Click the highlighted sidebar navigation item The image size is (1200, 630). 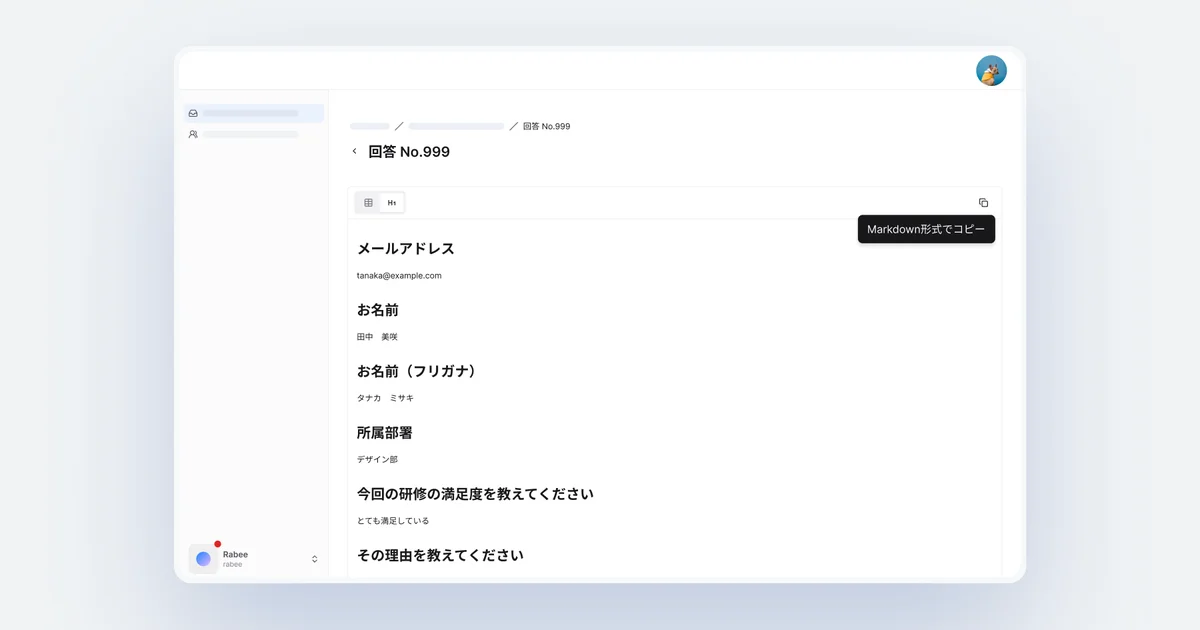pos(253,113)
